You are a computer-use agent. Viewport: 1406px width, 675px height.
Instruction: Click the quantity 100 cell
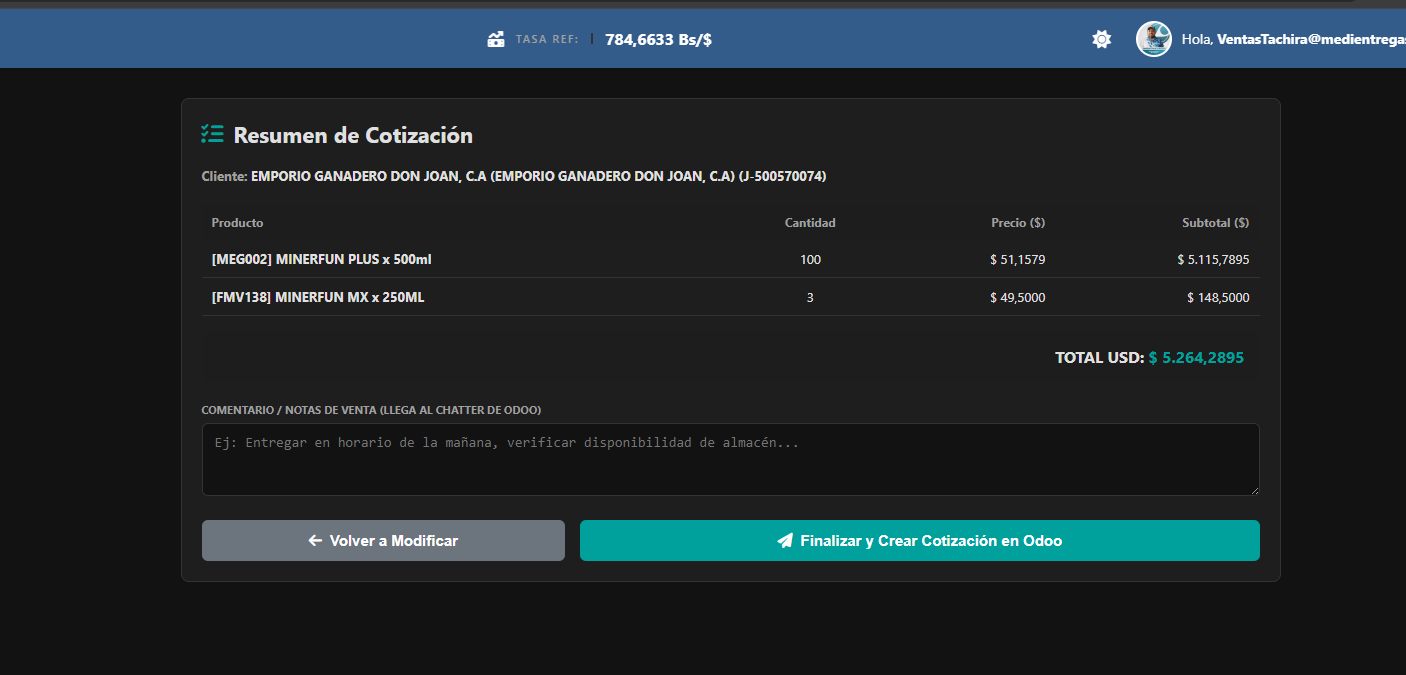click(x=810, y=259)
